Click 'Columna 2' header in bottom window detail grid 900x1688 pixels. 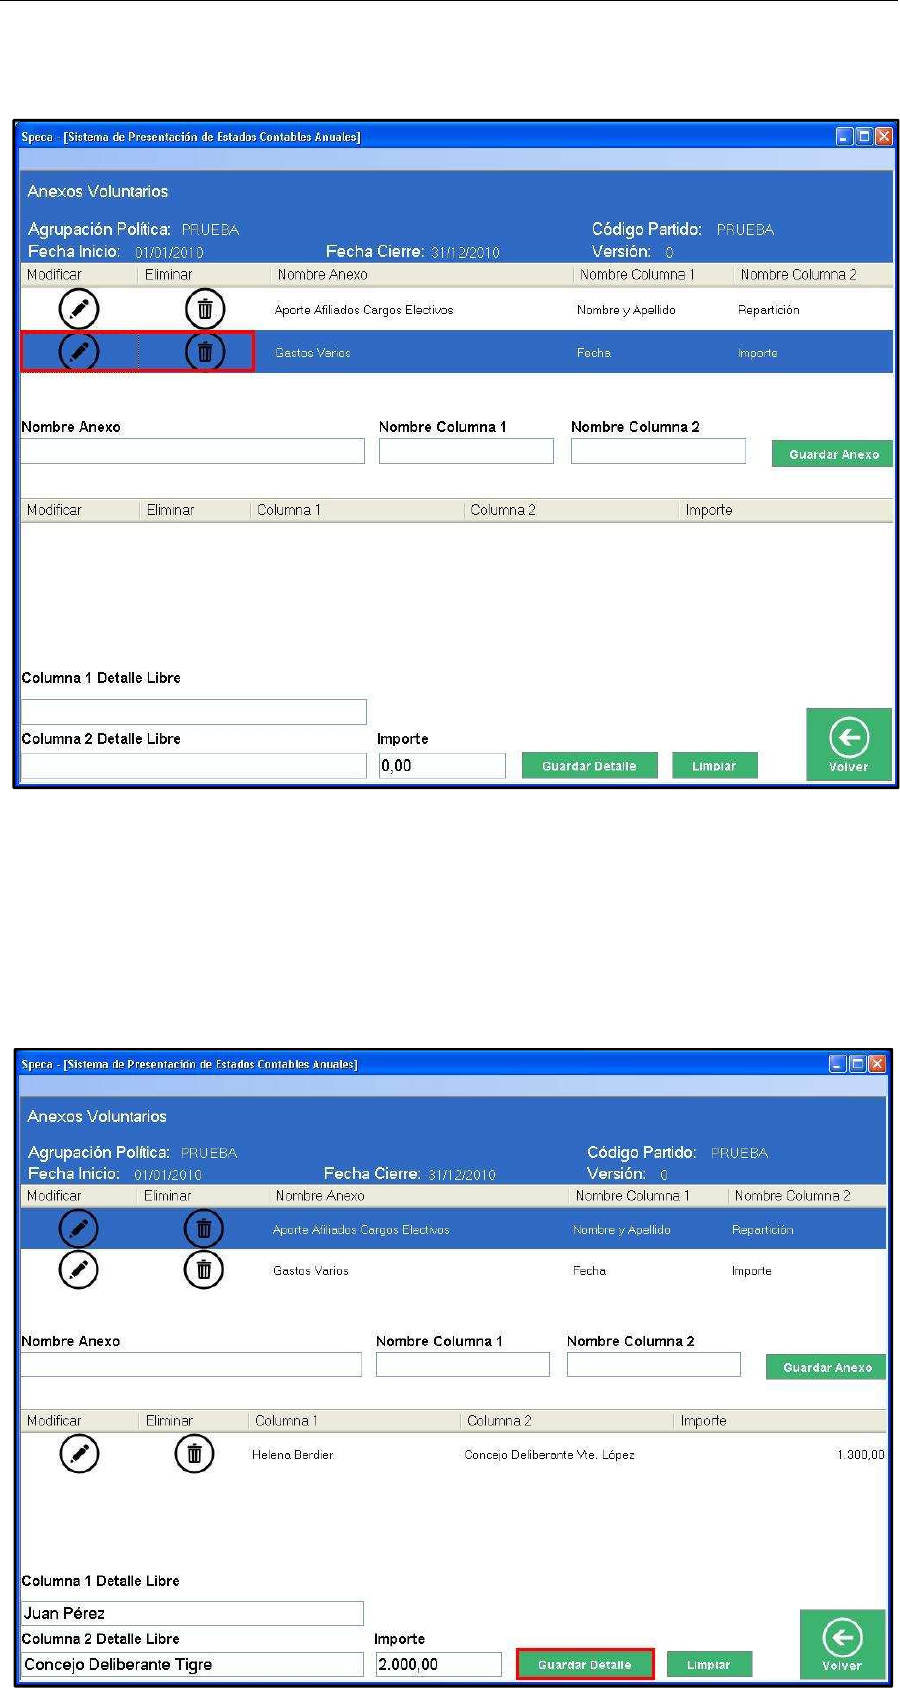coord(499,1420)
